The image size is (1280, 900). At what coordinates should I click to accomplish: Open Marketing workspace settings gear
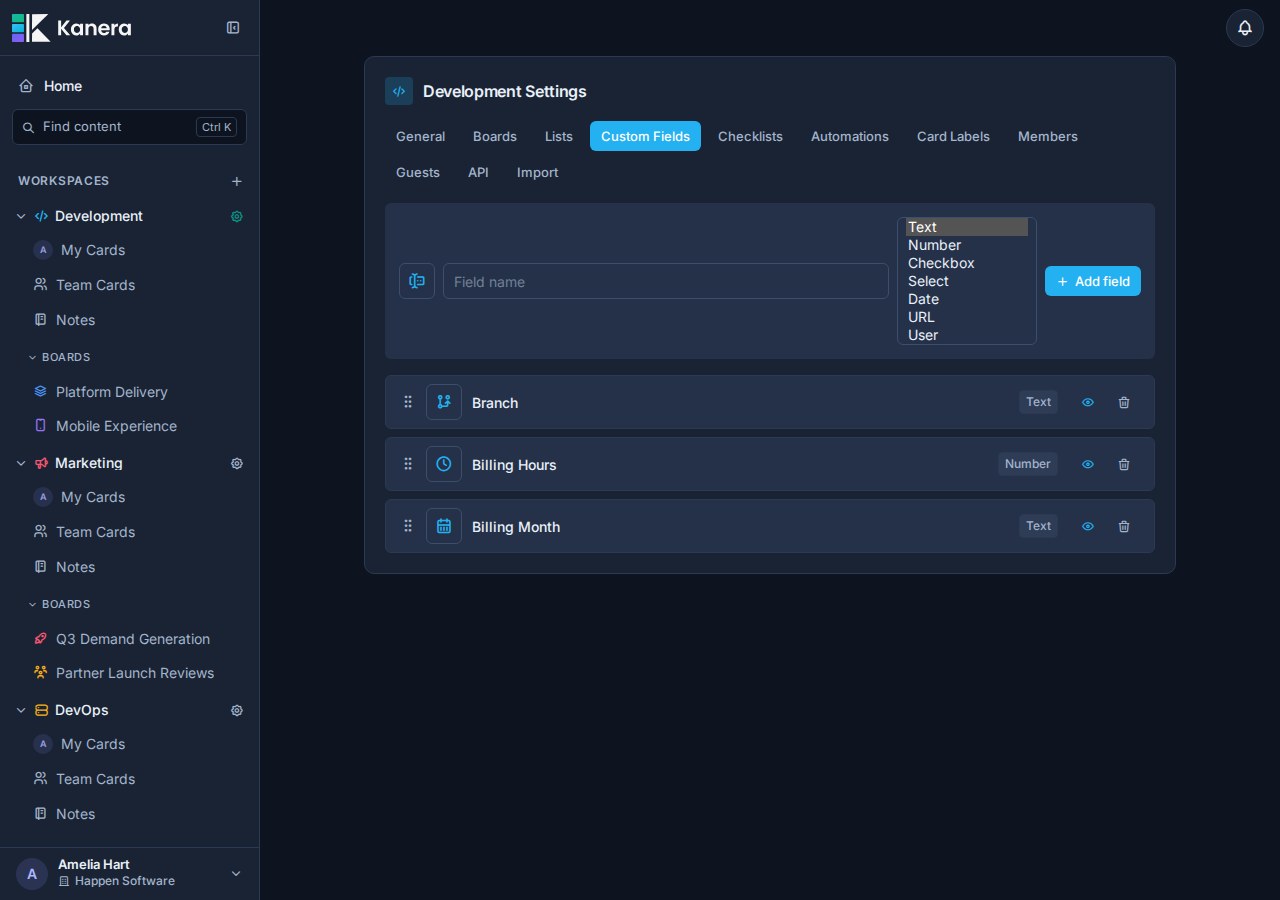(237, 463)
